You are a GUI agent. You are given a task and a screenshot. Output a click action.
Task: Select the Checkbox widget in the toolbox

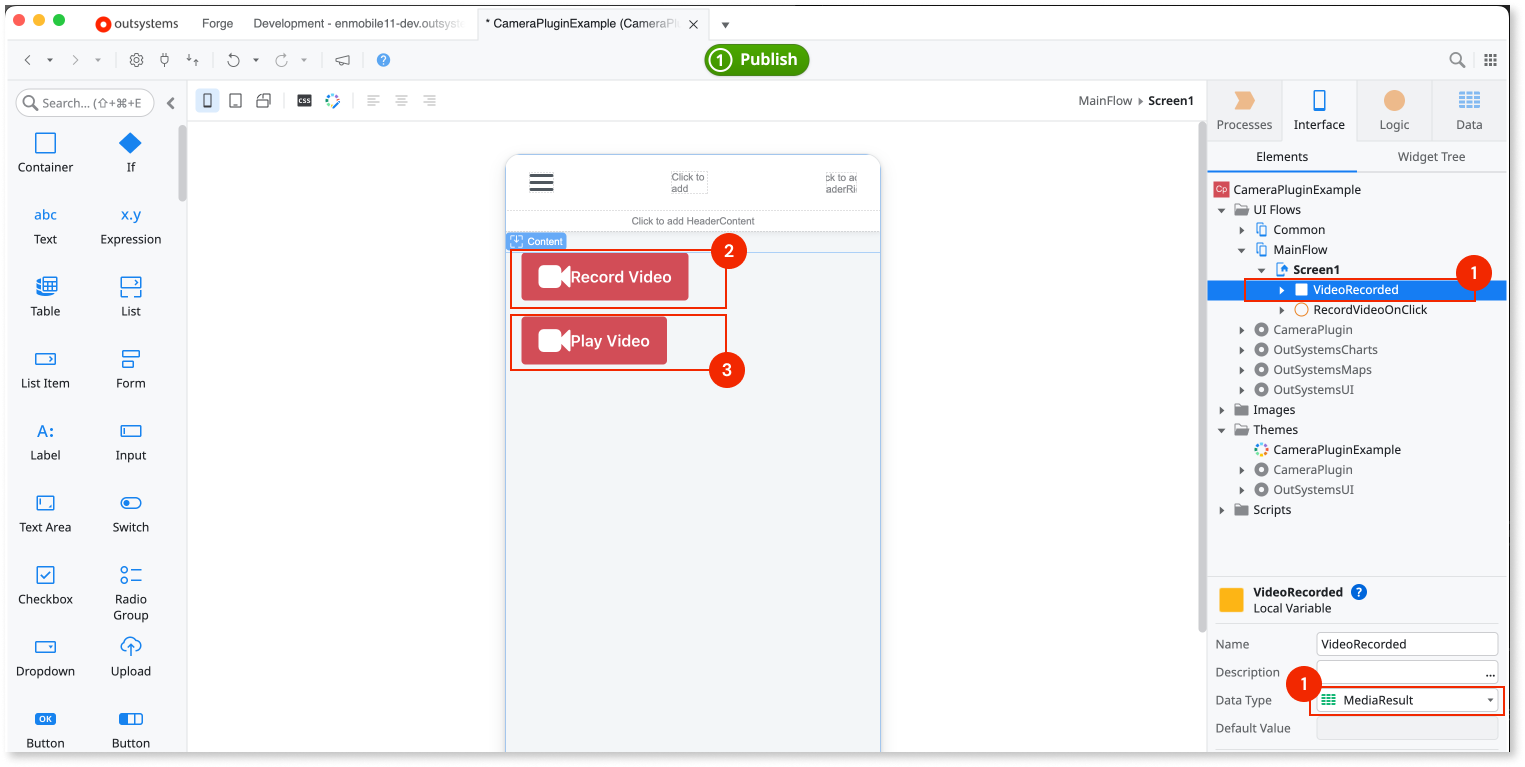pyautogui.click(x=45, y=585)
